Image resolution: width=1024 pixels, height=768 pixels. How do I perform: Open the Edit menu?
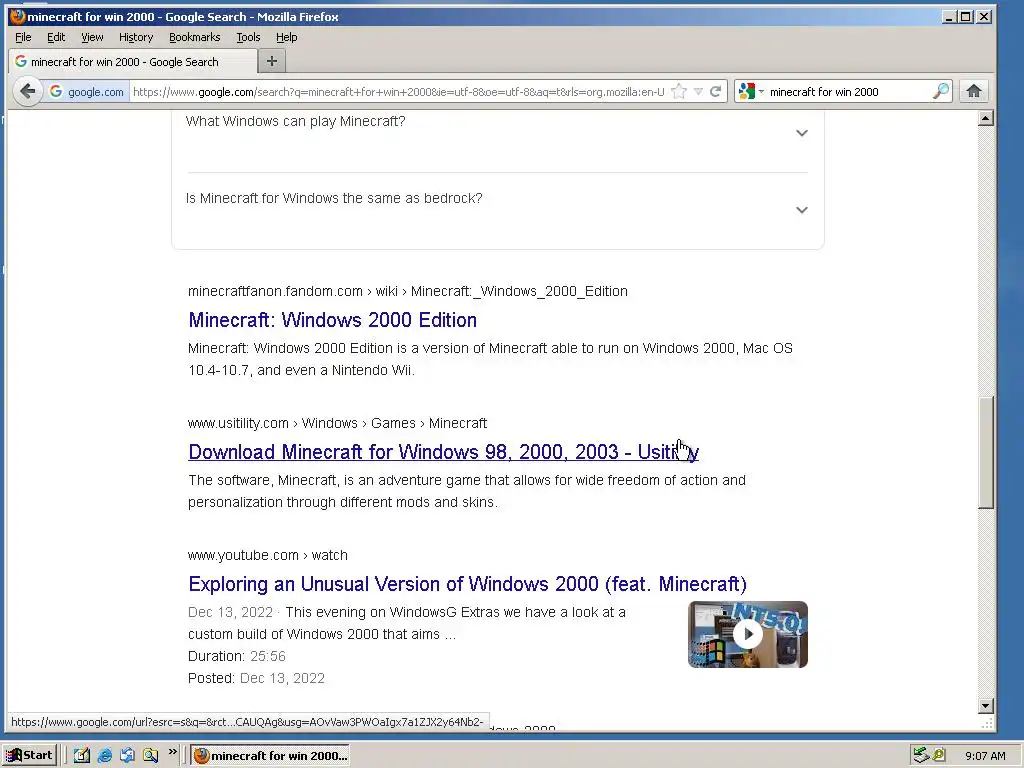click(x=56, y=37)
